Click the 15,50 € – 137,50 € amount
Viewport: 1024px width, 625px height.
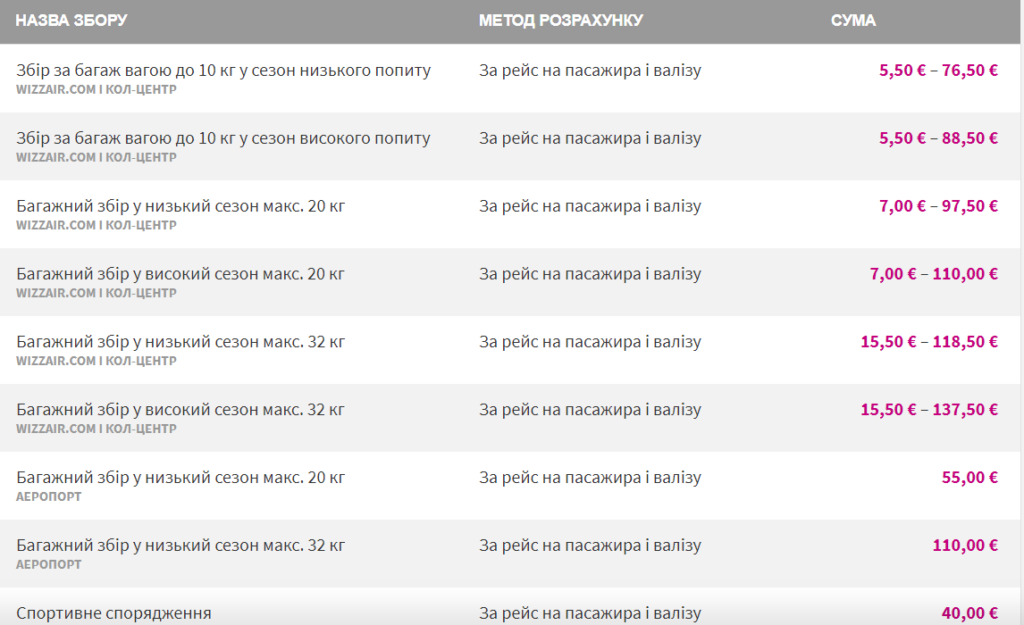929,410
